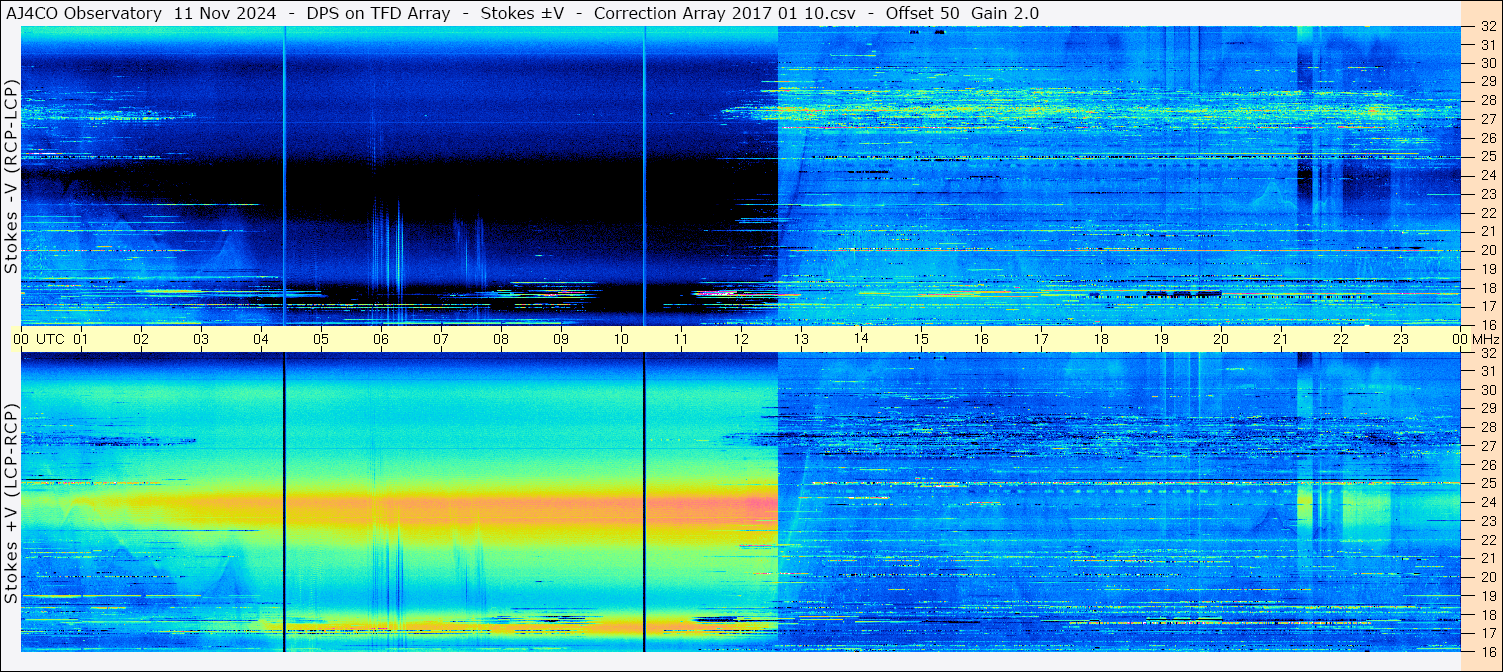Select hour '05' on the time axis
1503x672 pixels.
point(321,339)
